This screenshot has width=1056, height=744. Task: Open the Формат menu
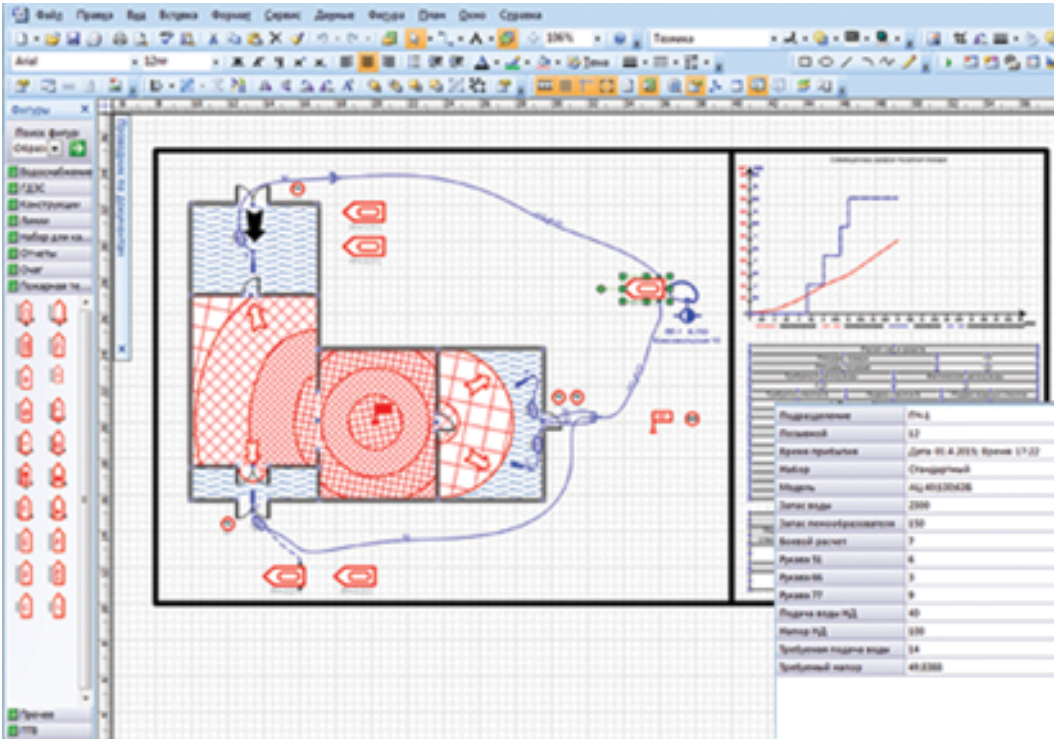pos(230,14)
